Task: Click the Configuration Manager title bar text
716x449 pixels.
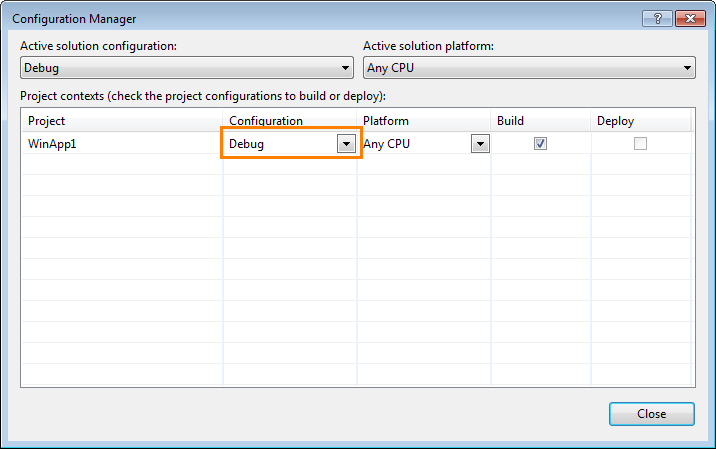Action: tap(74, 19)
